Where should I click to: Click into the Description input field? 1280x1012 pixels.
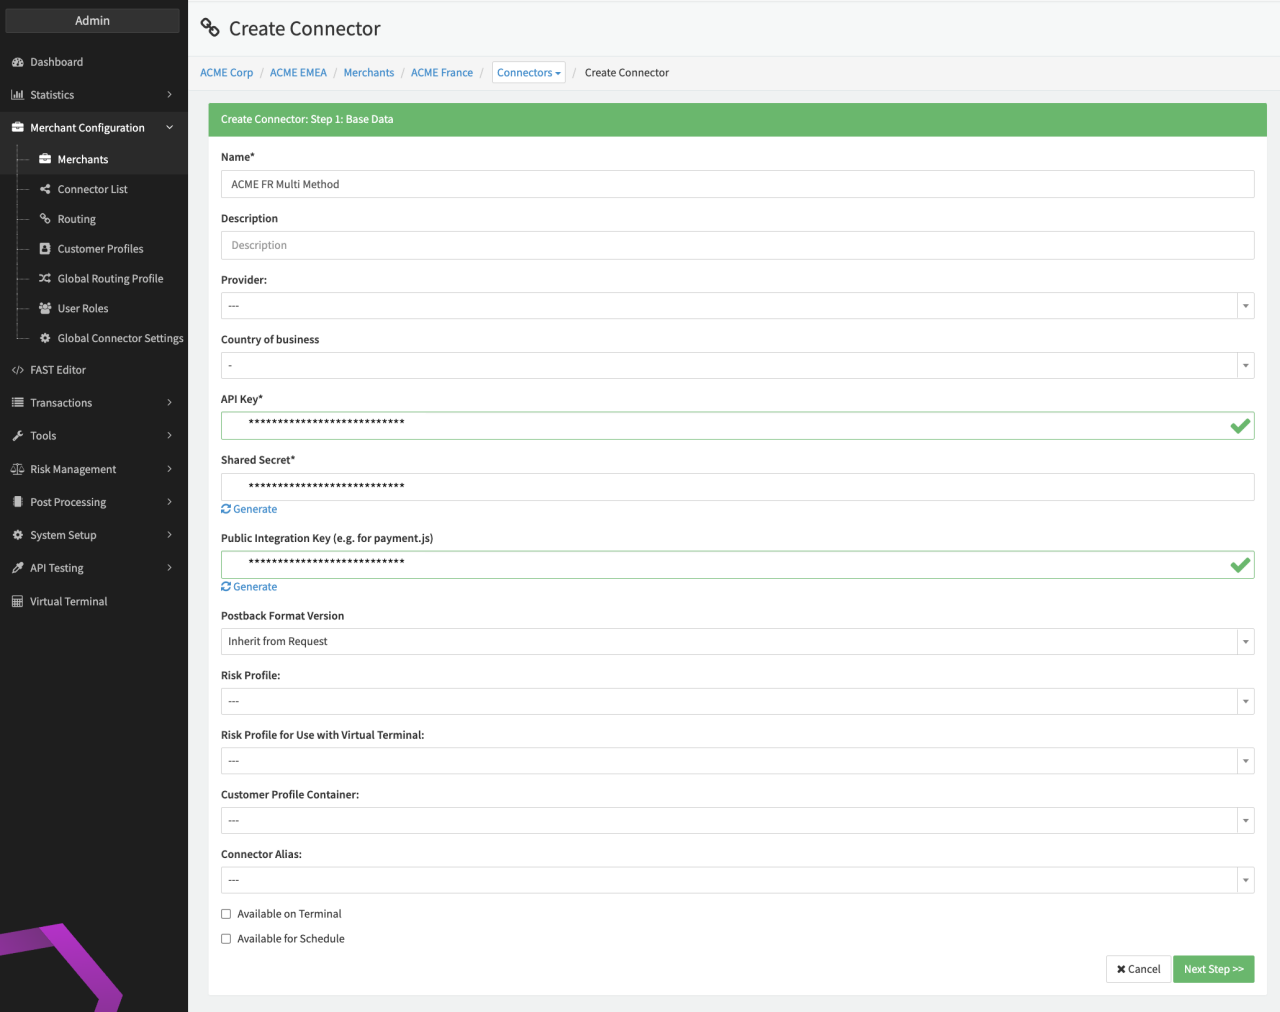pyautogui.click(x=737, y=246)
